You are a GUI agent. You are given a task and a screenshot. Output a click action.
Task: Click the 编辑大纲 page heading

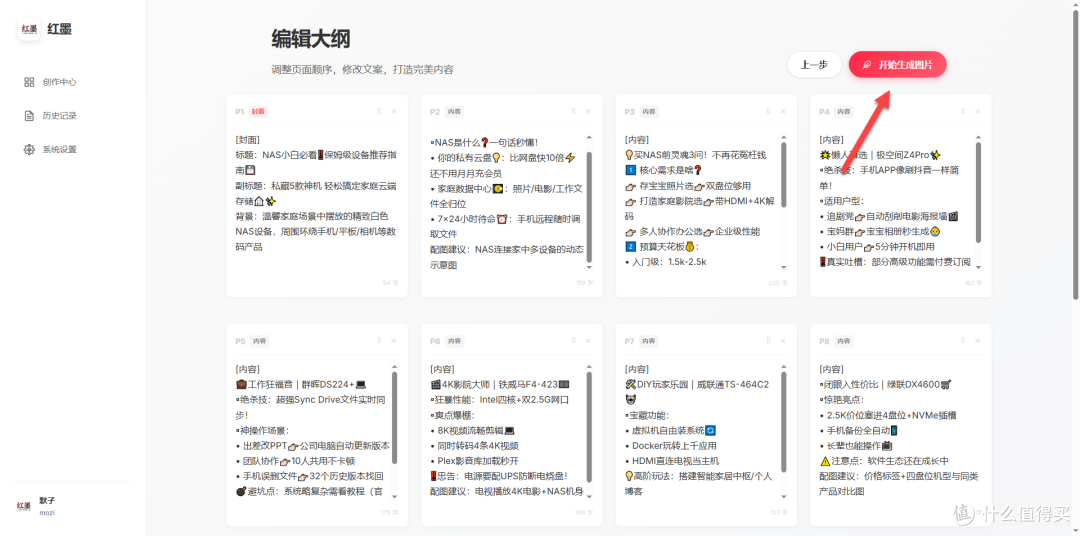311,39
